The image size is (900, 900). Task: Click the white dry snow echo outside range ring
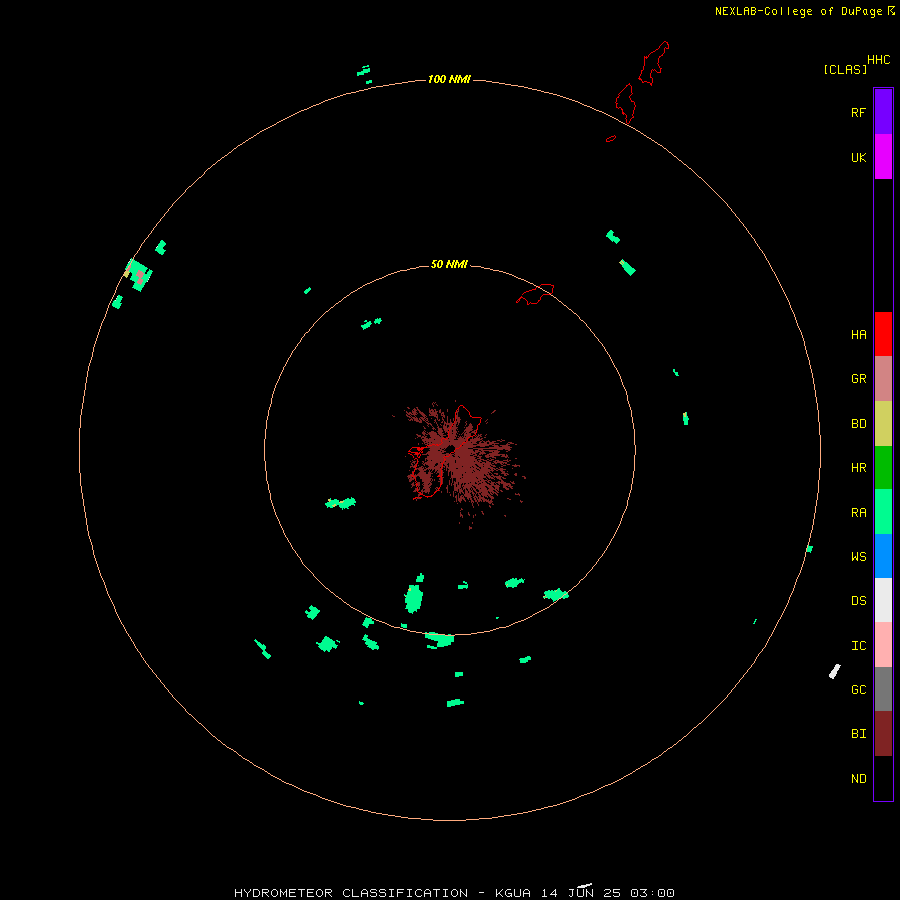pyautogui.click(x=835, y=671)
